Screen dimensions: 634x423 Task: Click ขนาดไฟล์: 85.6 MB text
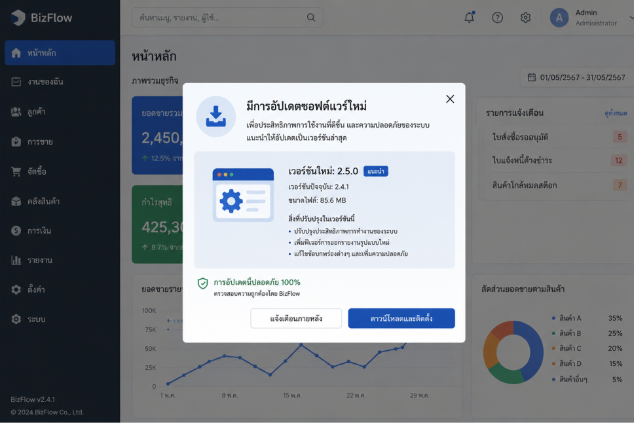click(x=317, y=201)
